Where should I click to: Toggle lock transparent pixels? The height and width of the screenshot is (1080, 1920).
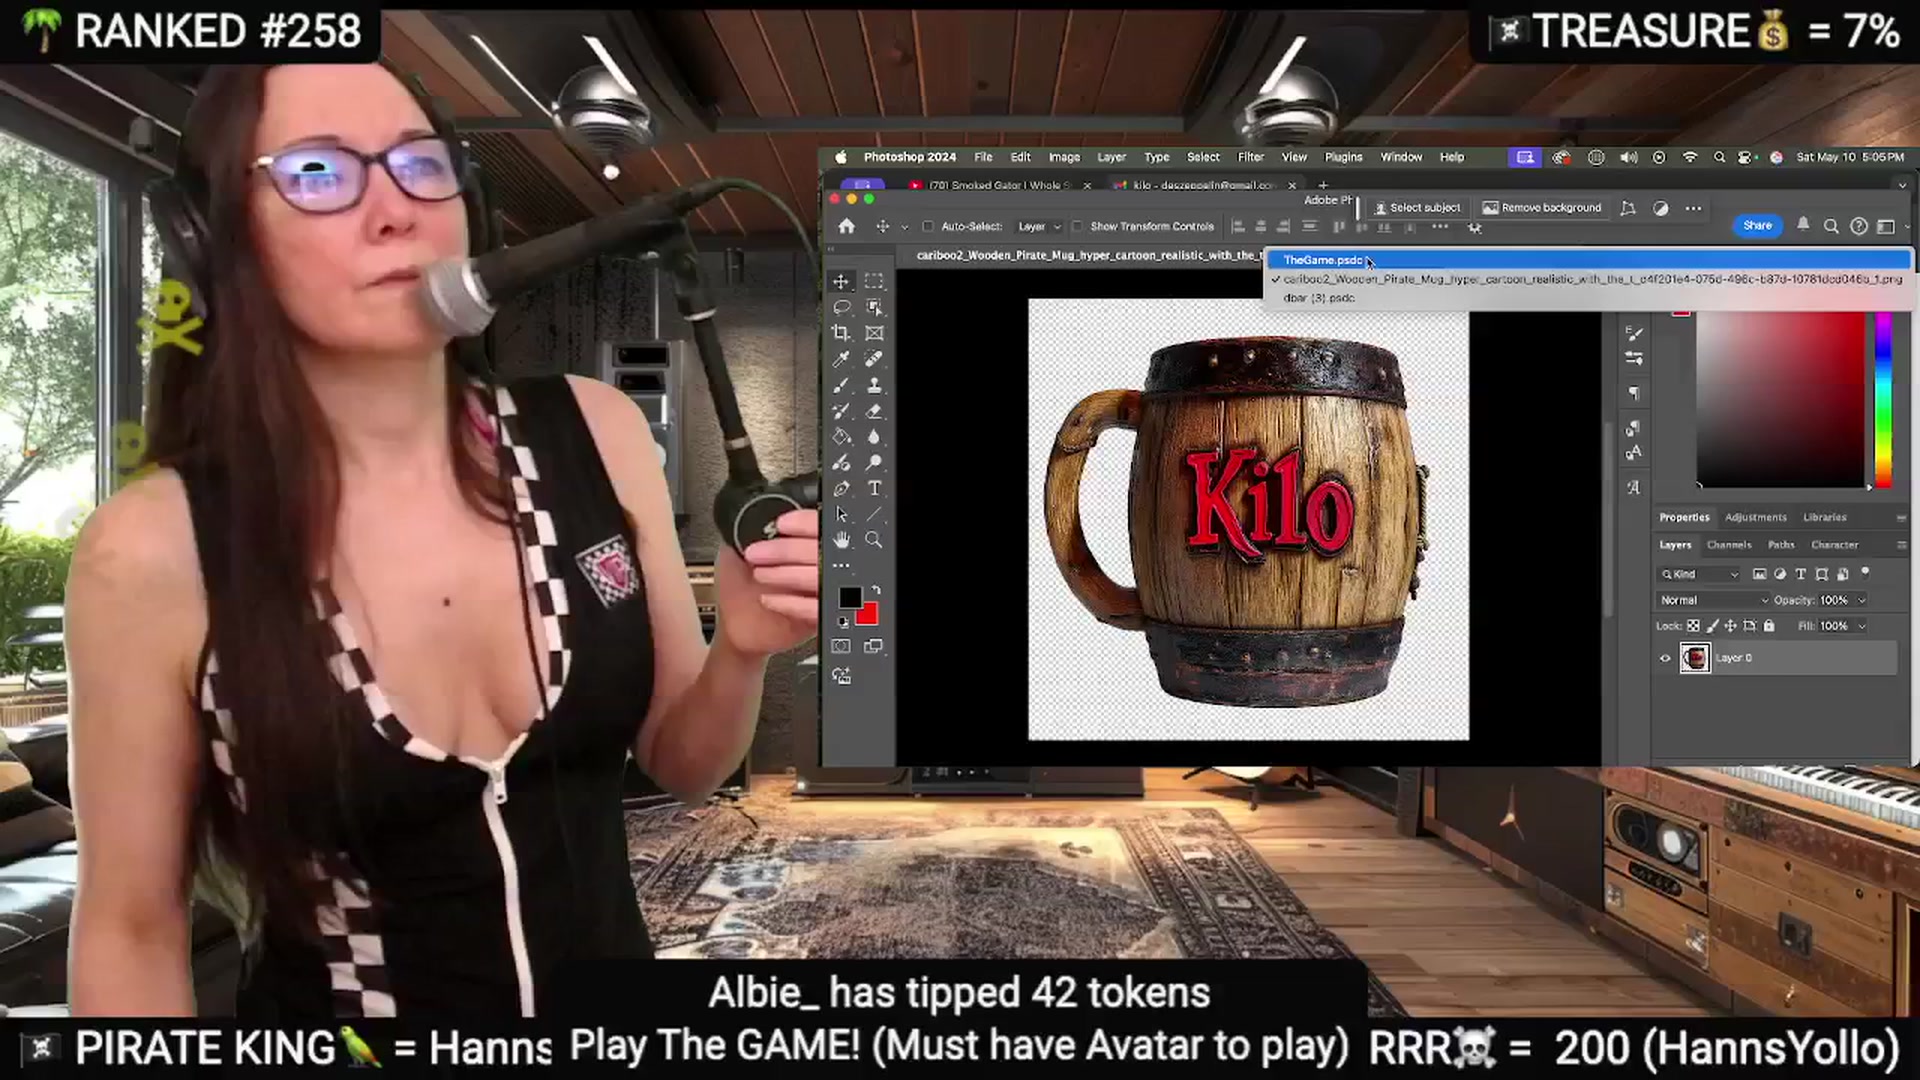[x=1693, y=626]
